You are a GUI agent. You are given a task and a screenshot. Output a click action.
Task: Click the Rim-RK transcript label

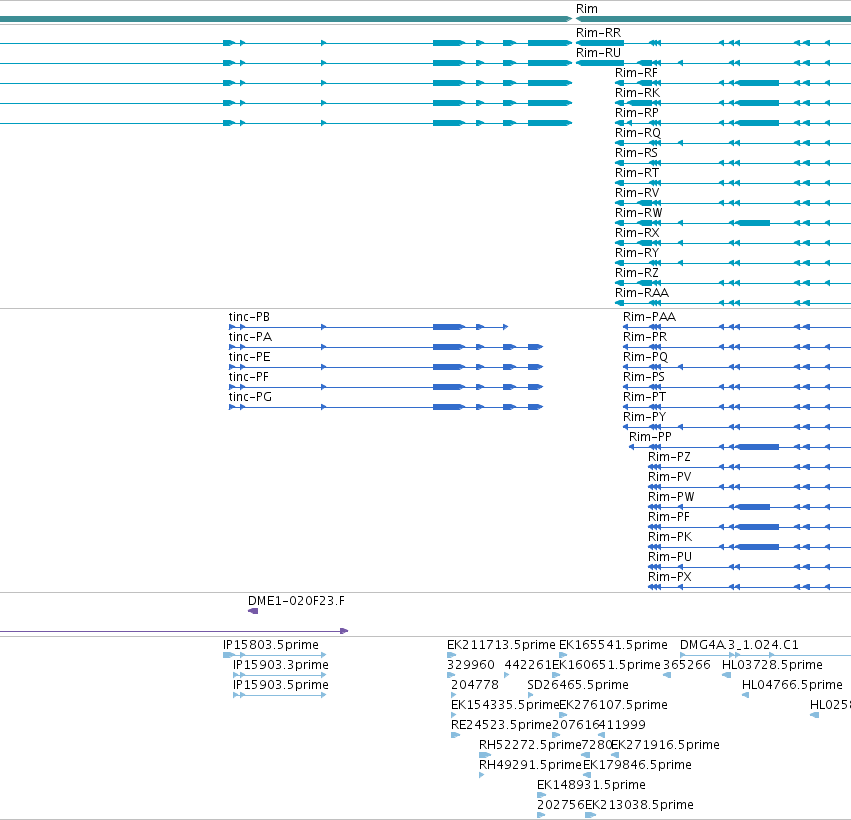pos(637,93)
